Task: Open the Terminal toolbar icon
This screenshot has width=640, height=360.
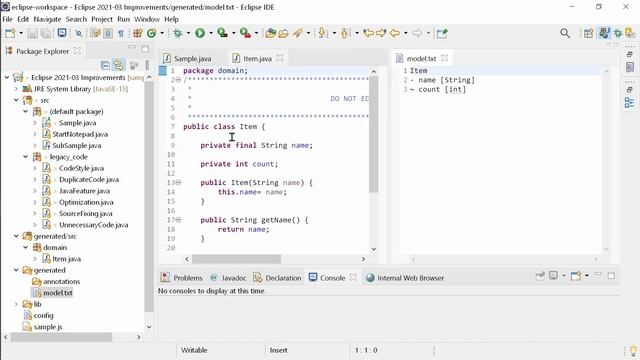Action: coord(62,33)
